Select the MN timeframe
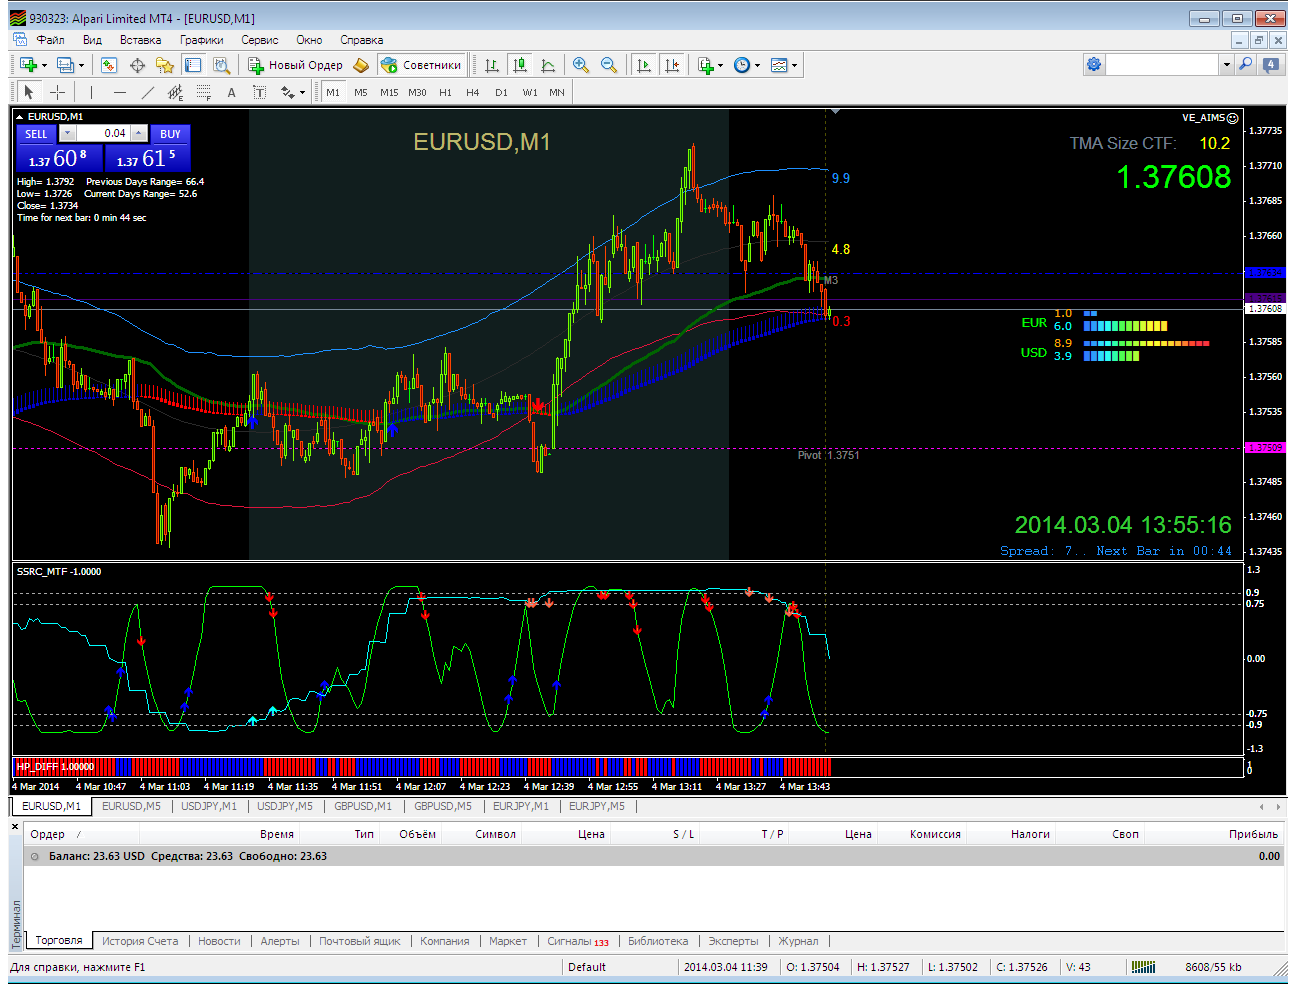Viewport: 1296px width, 984px height. pyautogui.click(x=557, y=92)
